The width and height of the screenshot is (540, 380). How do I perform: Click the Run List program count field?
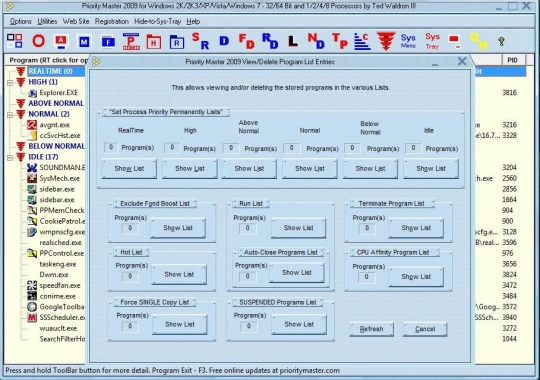point(247,228)
